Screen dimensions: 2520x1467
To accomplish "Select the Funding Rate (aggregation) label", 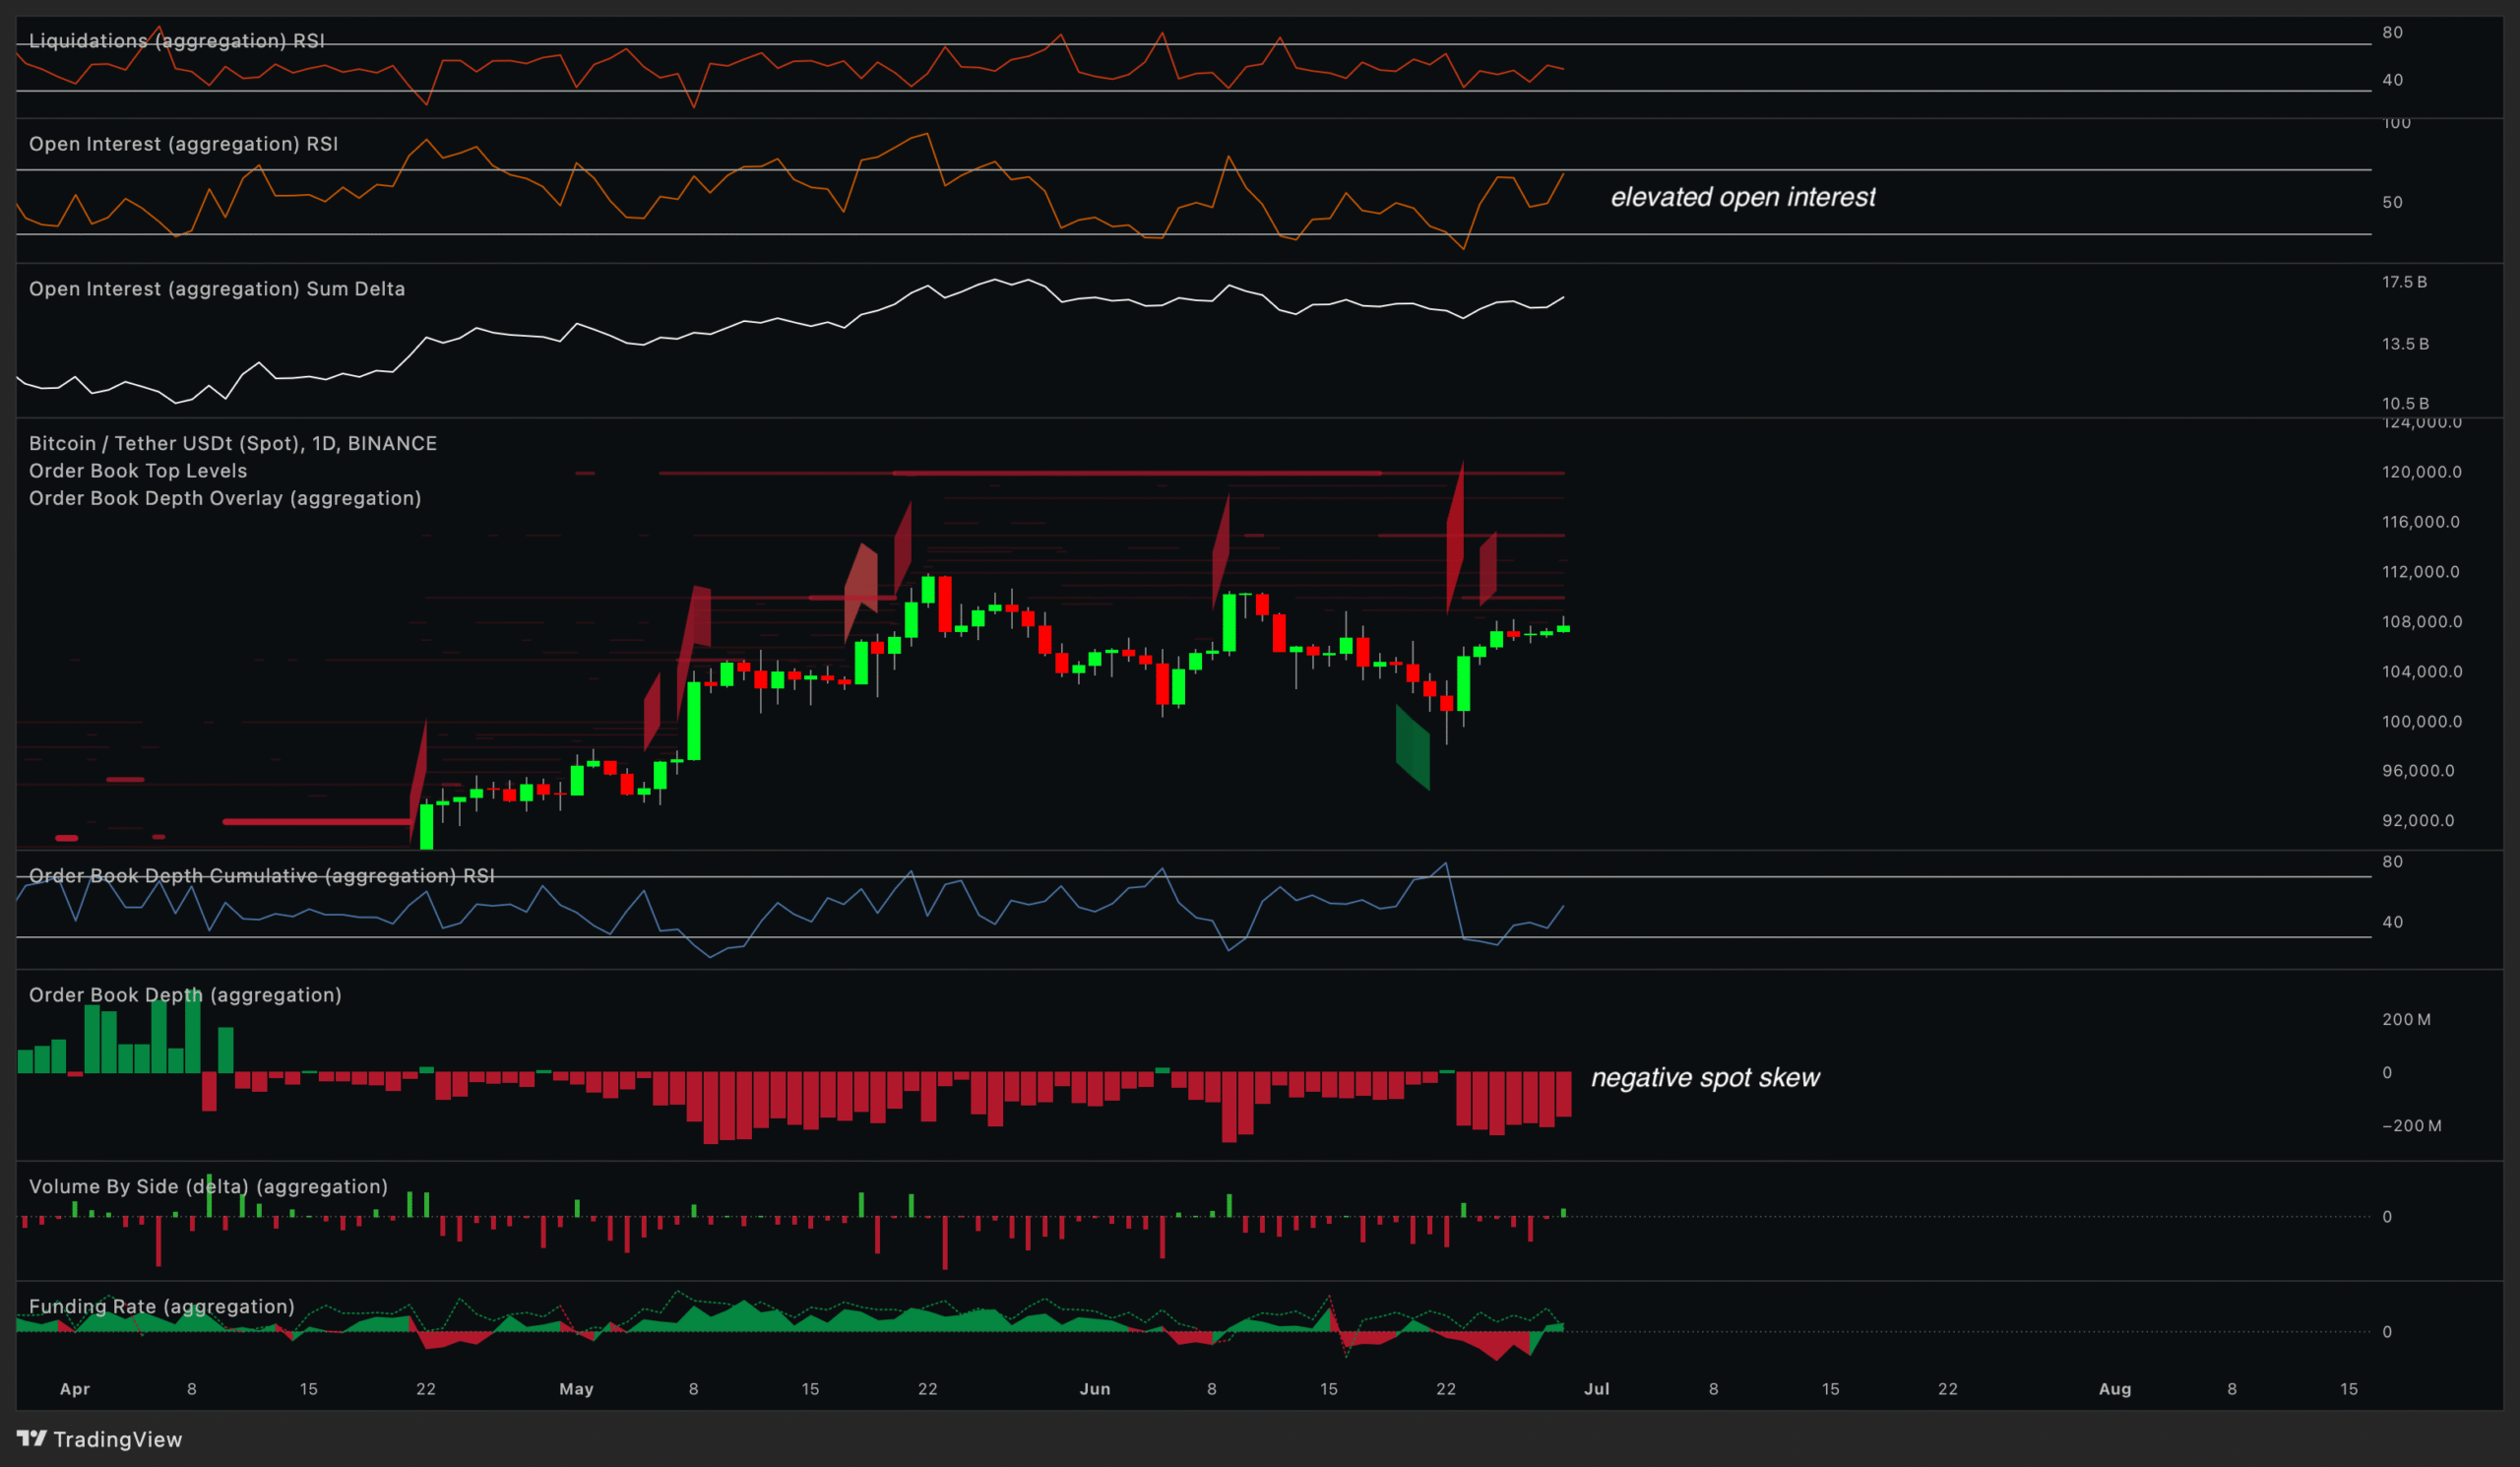I will pyautogui.click(x=162, y=1307).
